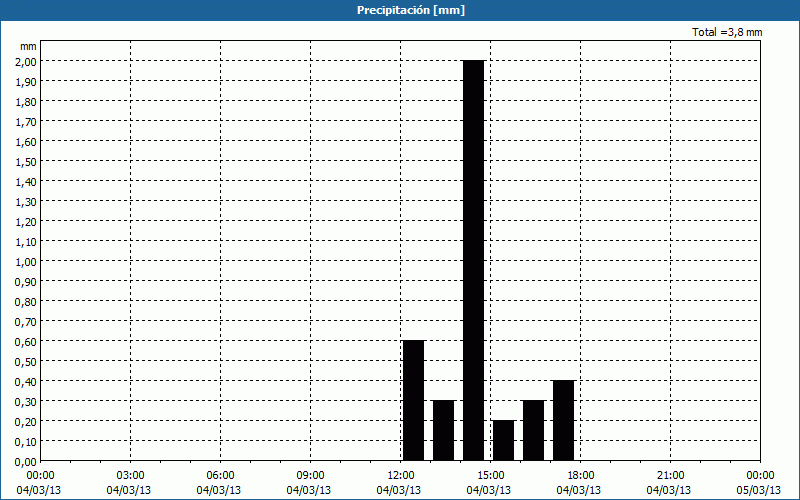Image resolution: width=800 pixels, height=500 pixels.
Task: Click the 'Precipitación [mm]' chart title
Action: pyautogui.click(x=411, y=10)
